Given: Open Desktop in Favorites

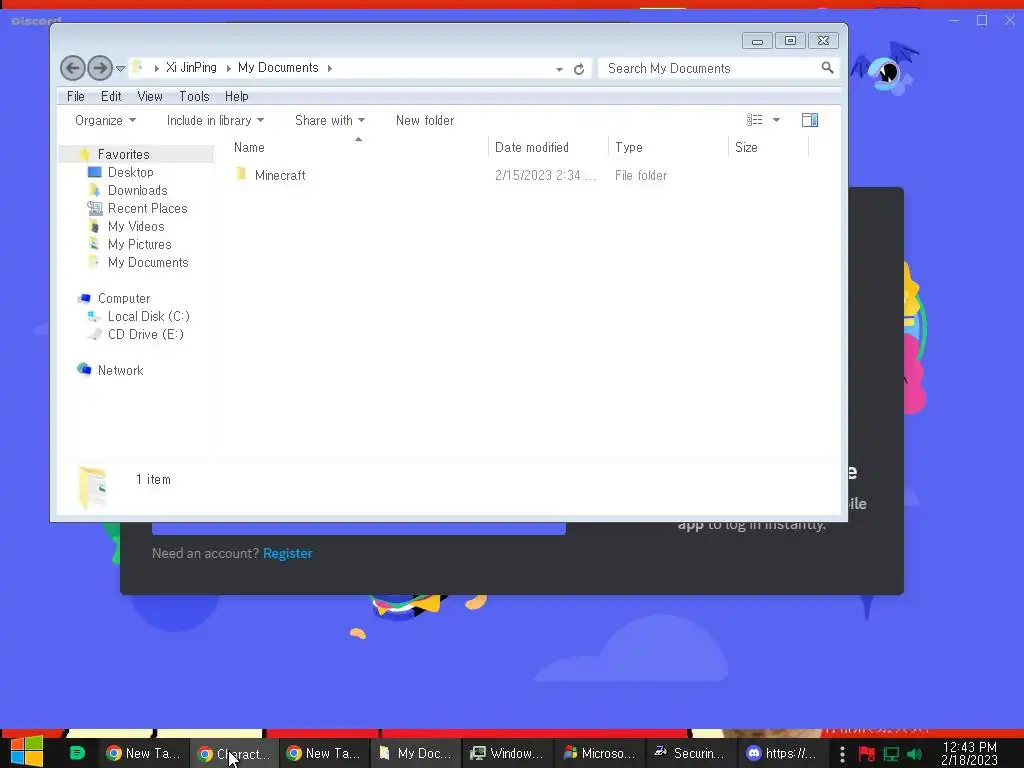Looking at the screenshot, I should tap(131, 172).
